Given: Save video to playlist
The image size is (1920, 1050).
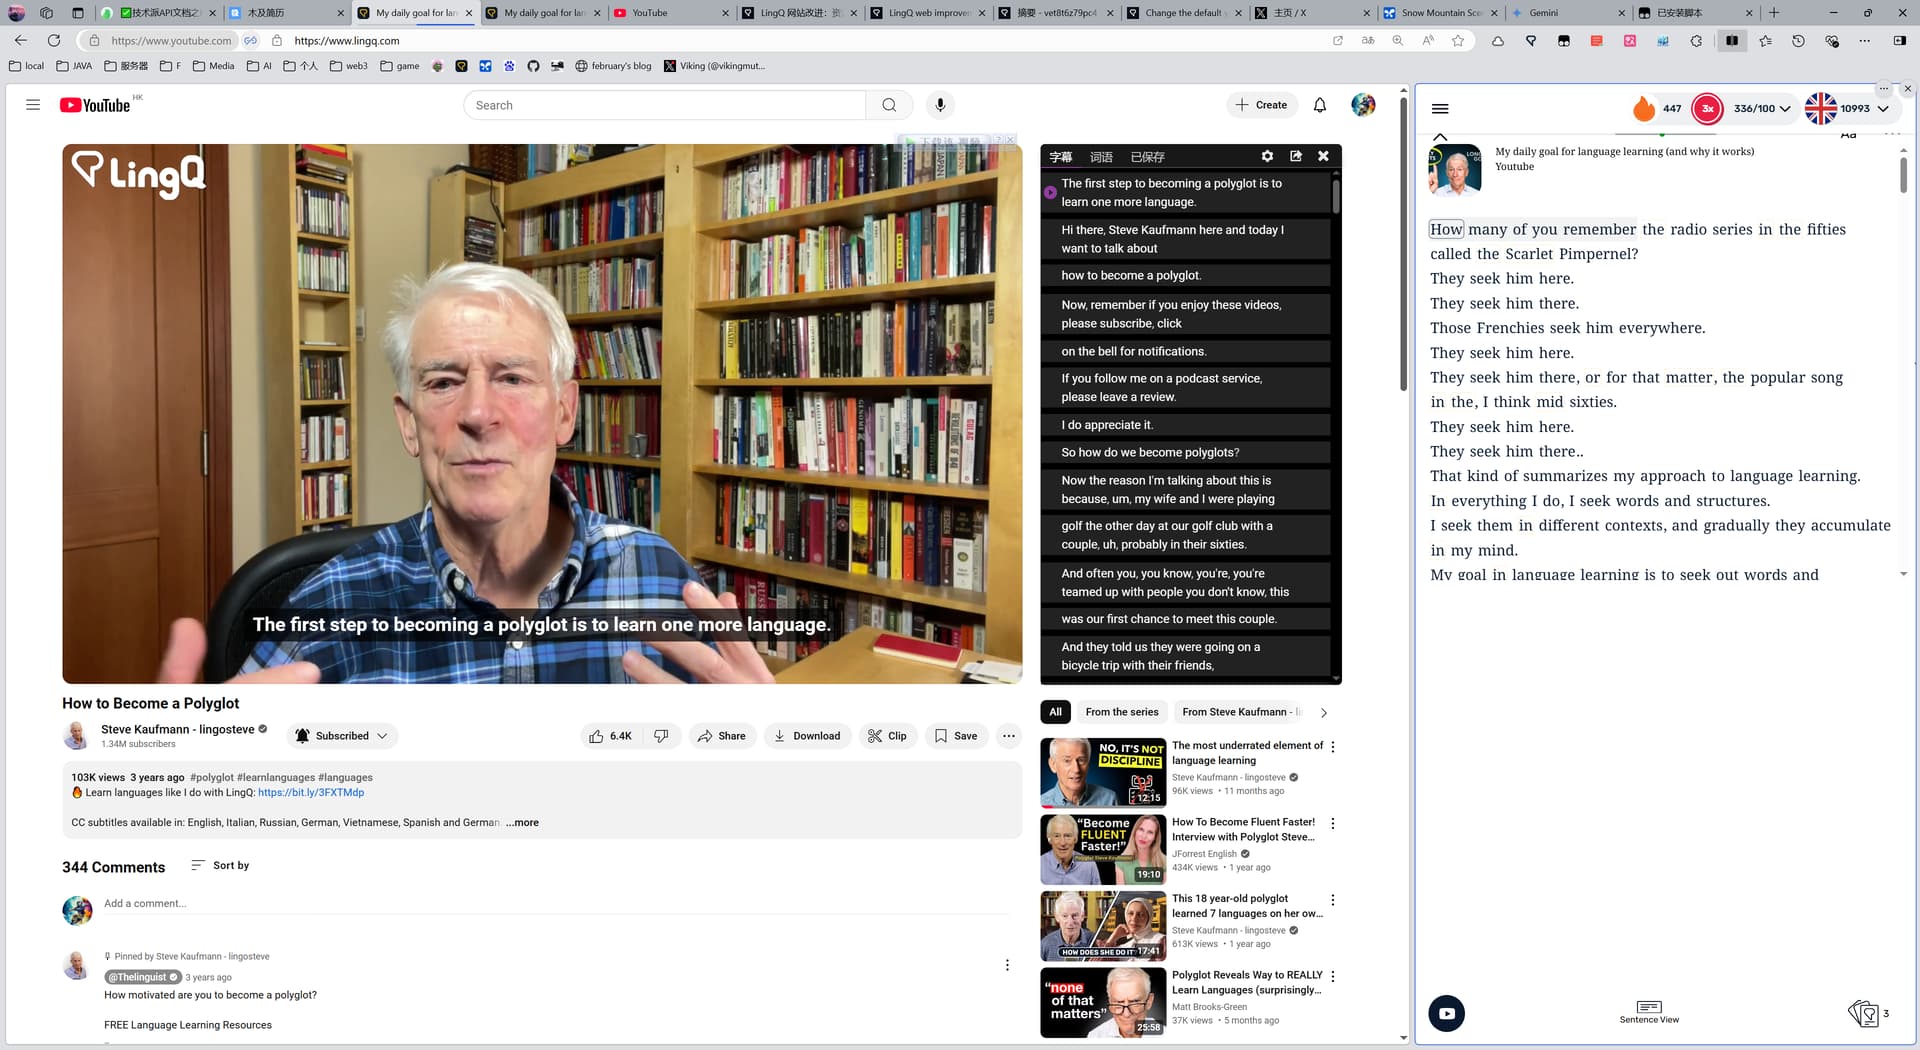Looking at the screenshot, I should (x=956, y=736).
